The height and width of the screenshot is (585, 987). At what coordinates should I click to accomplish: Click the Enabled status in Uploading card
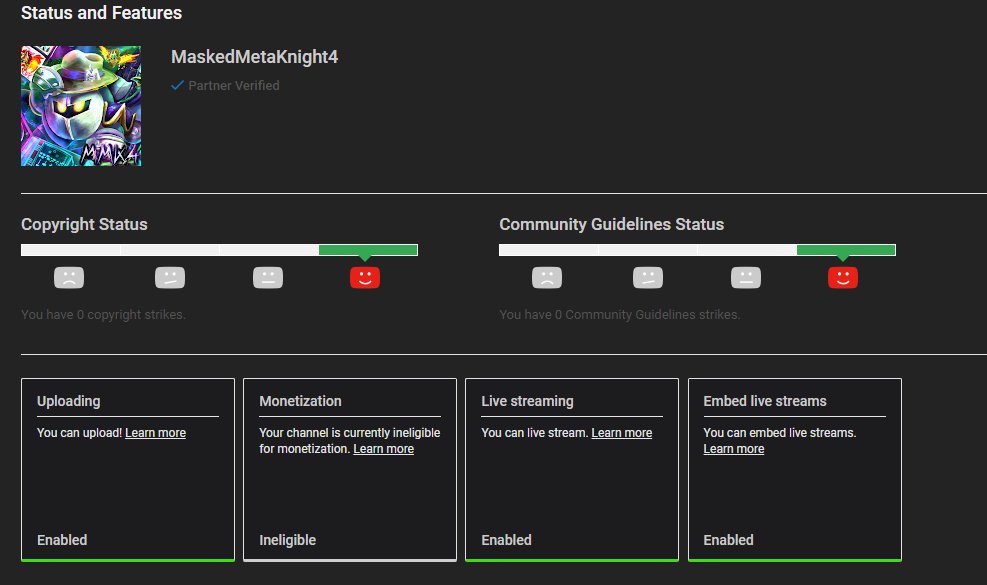tap(62, 540)
